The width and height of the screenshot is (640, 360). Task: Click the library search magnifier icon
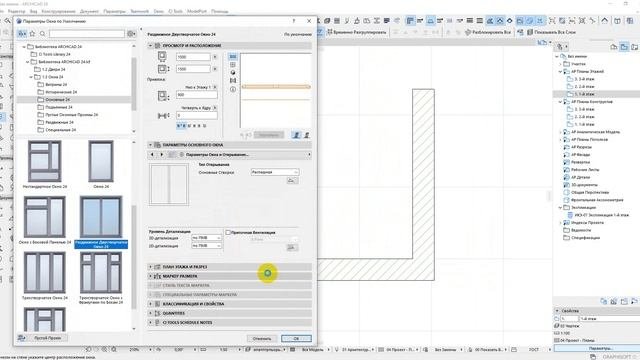click(42, 34)
